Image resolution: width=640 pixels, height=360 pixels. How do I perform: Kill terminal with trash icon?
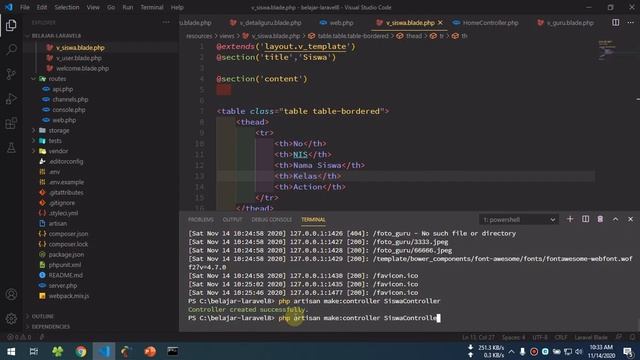(600, 219)
